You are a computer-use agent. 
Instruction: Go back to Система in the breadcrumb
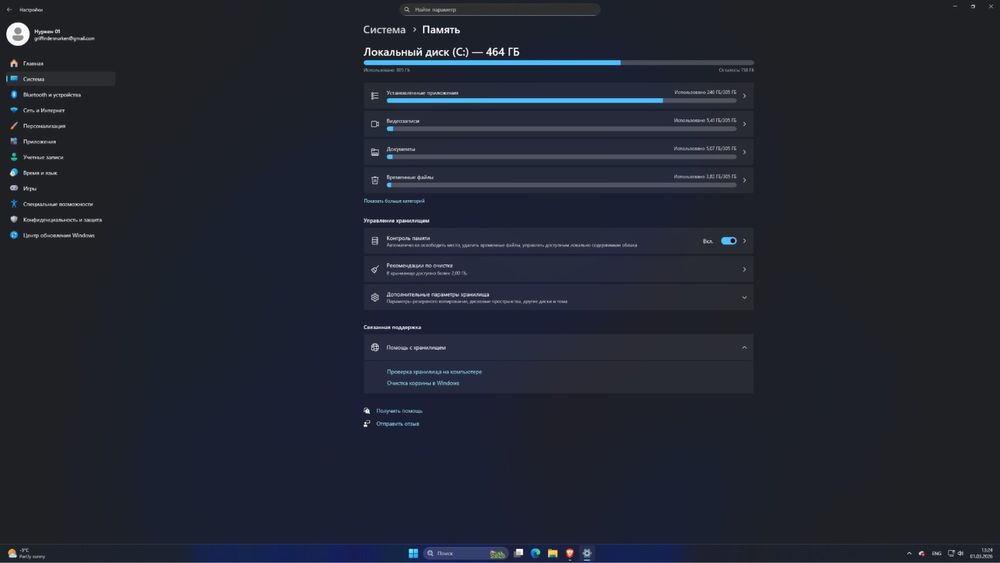click(384, 30)
